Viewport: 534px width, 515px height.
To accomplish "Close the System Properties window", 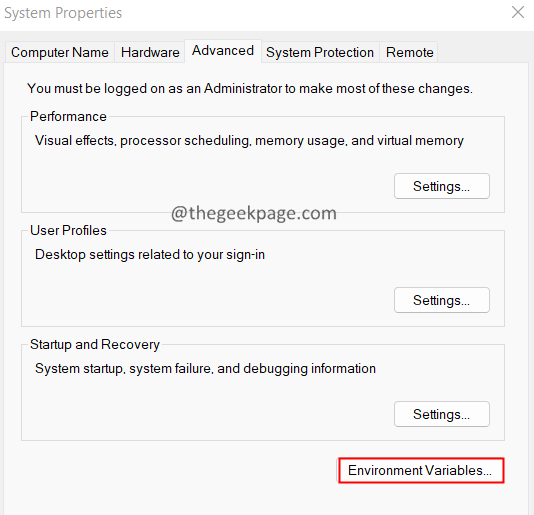I will 518,13.
